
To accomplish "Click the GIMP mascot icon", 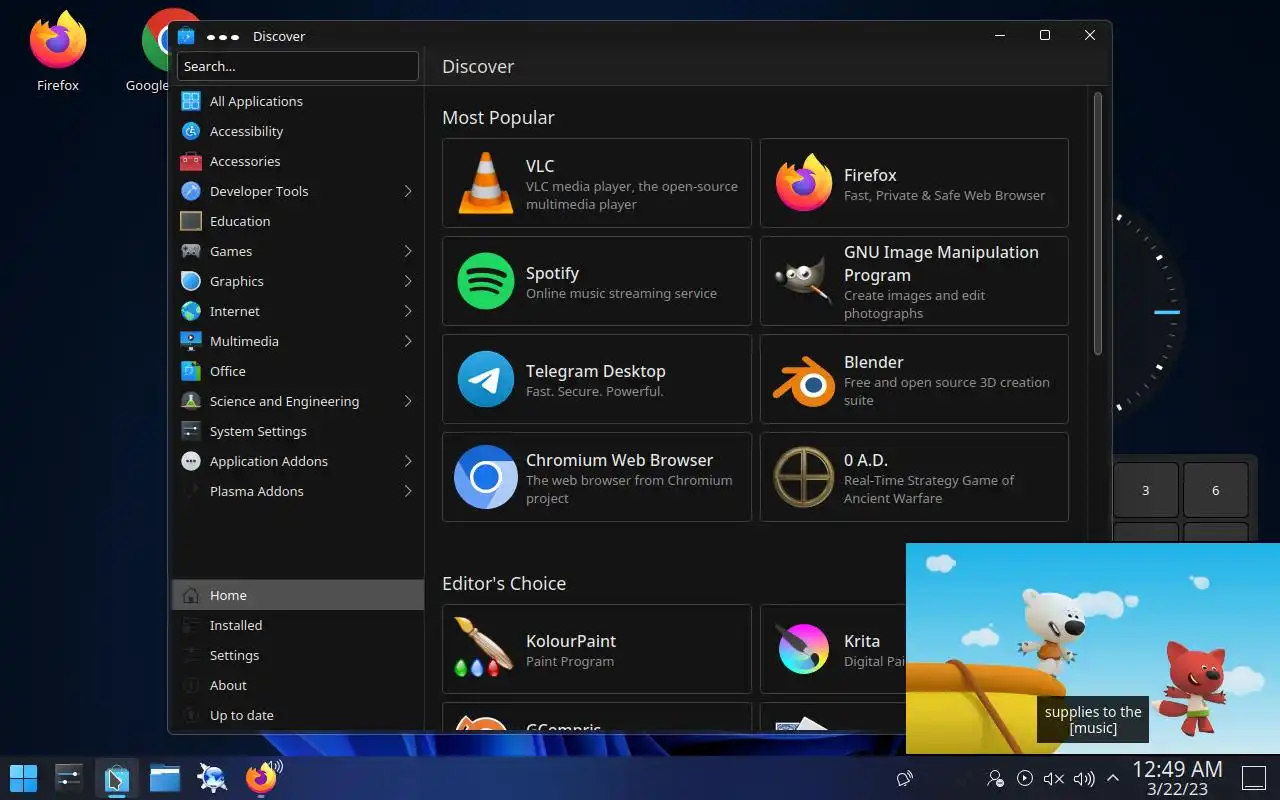I will (x=803, y=281).
